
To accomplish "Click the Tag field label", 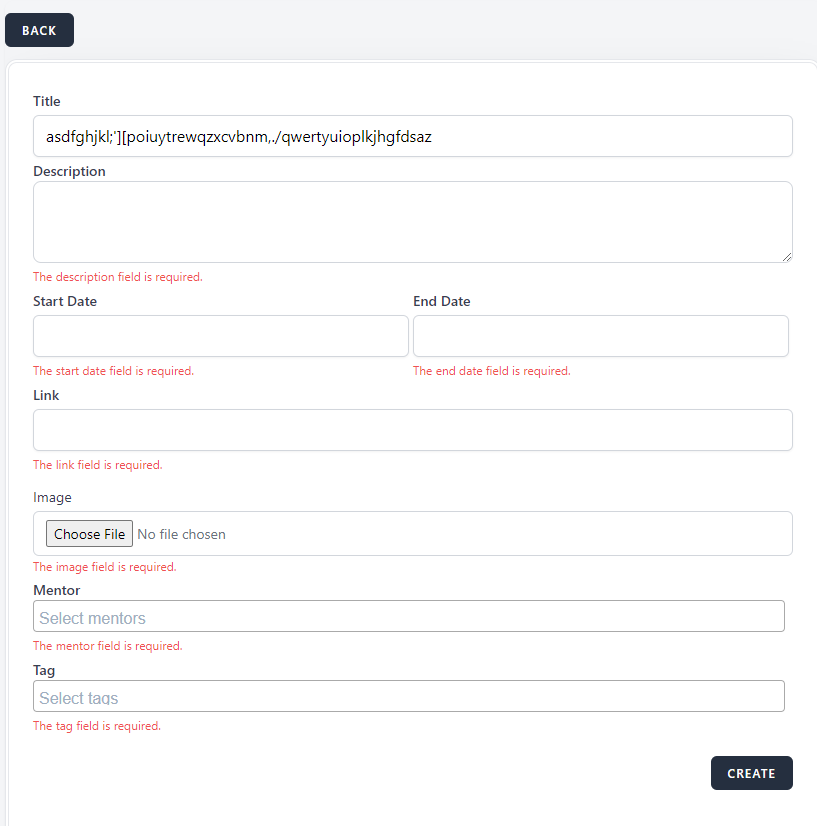I will [x=44, y=670].
